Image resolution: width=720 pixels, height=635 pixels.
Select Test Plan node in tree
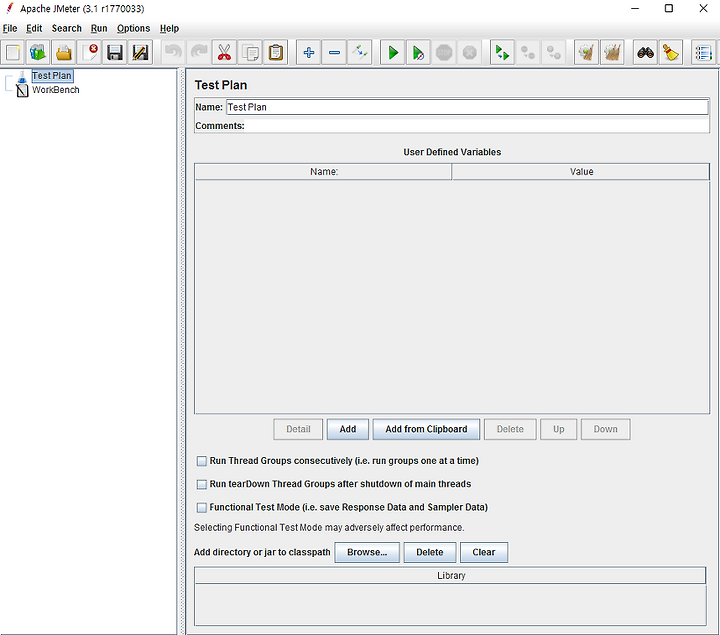(x=52, y=76)
